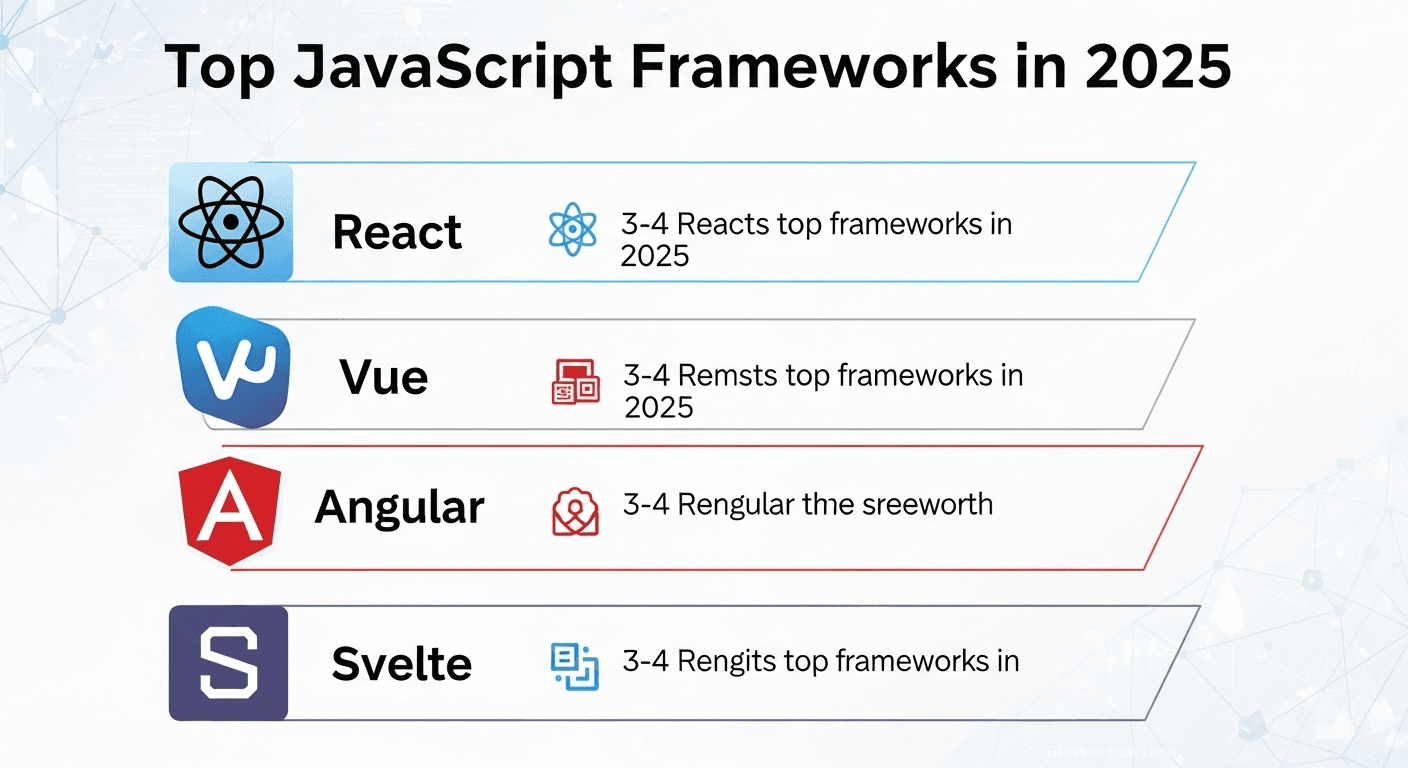The width and height of the screenshot is (1408, 768).
Task: Click small red icon in Vue row
Action: coord(575,381)
